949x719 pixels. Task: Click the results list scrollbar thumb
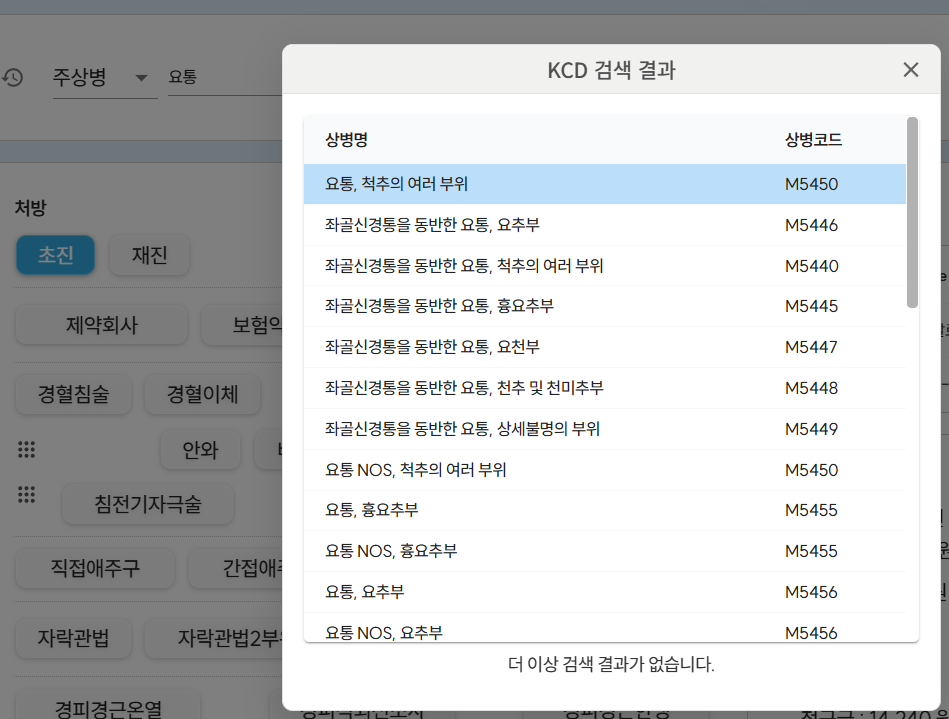[912, 212]
